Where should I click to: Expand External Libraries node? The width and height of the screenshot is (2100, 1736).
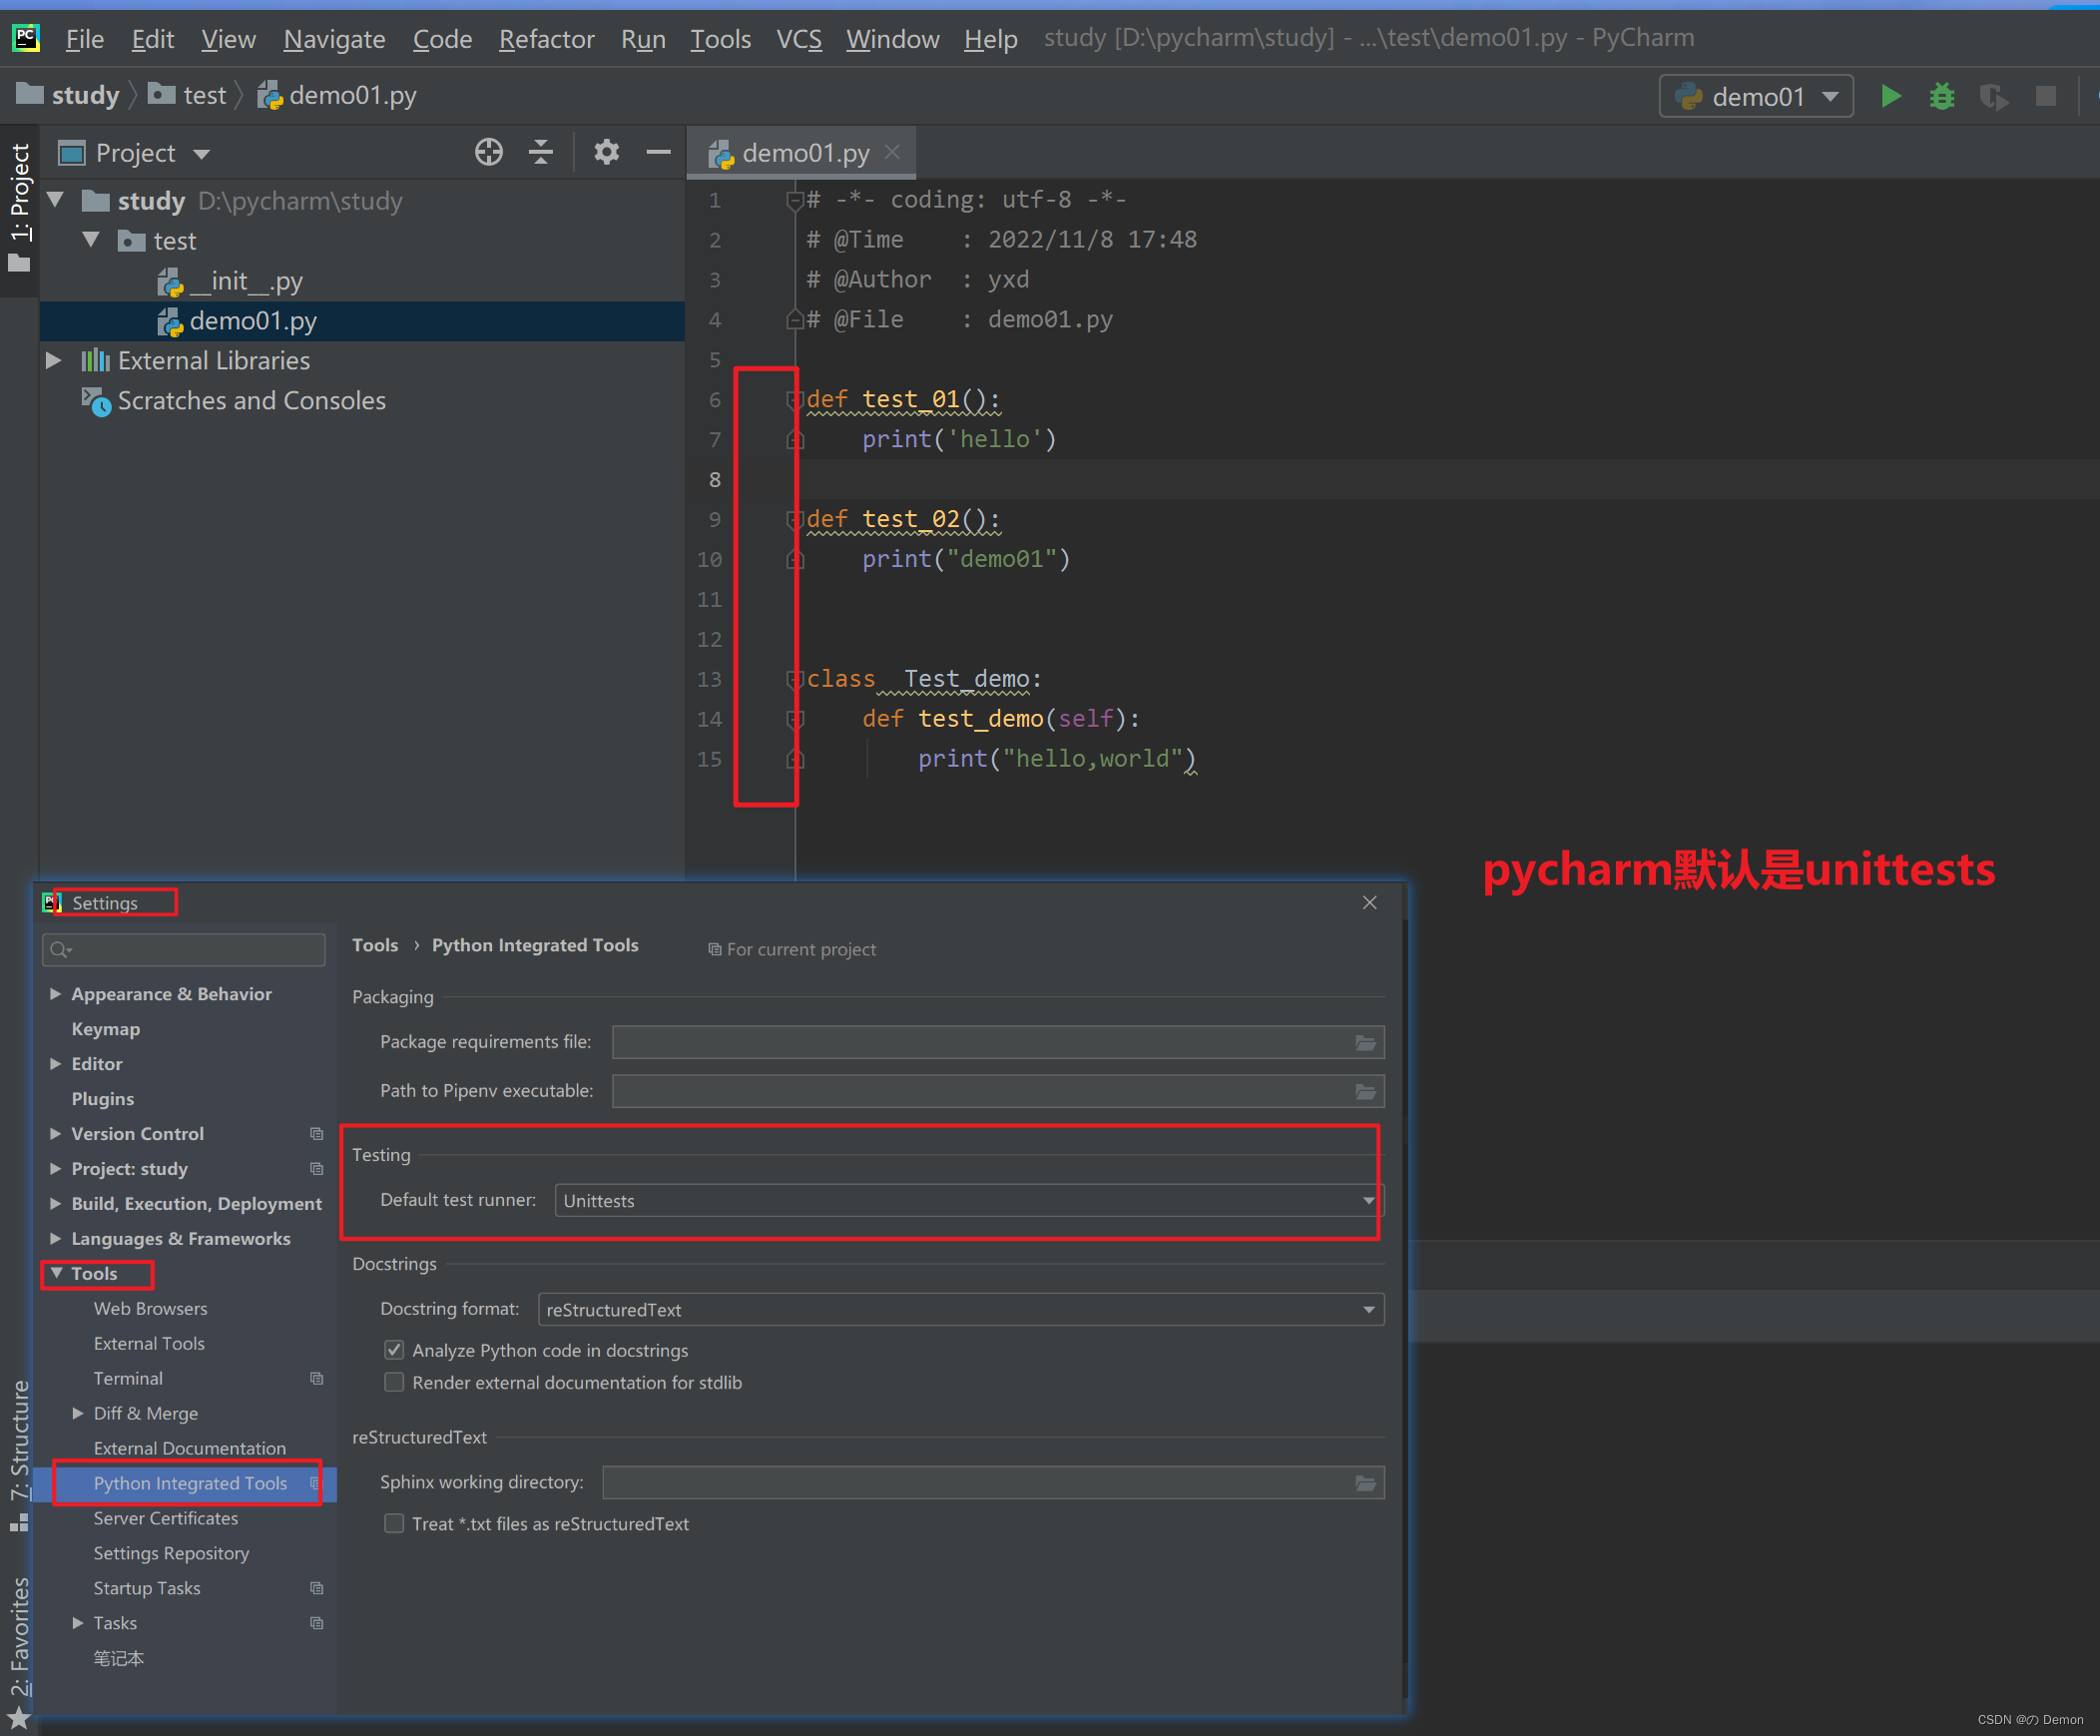point(55,361)
